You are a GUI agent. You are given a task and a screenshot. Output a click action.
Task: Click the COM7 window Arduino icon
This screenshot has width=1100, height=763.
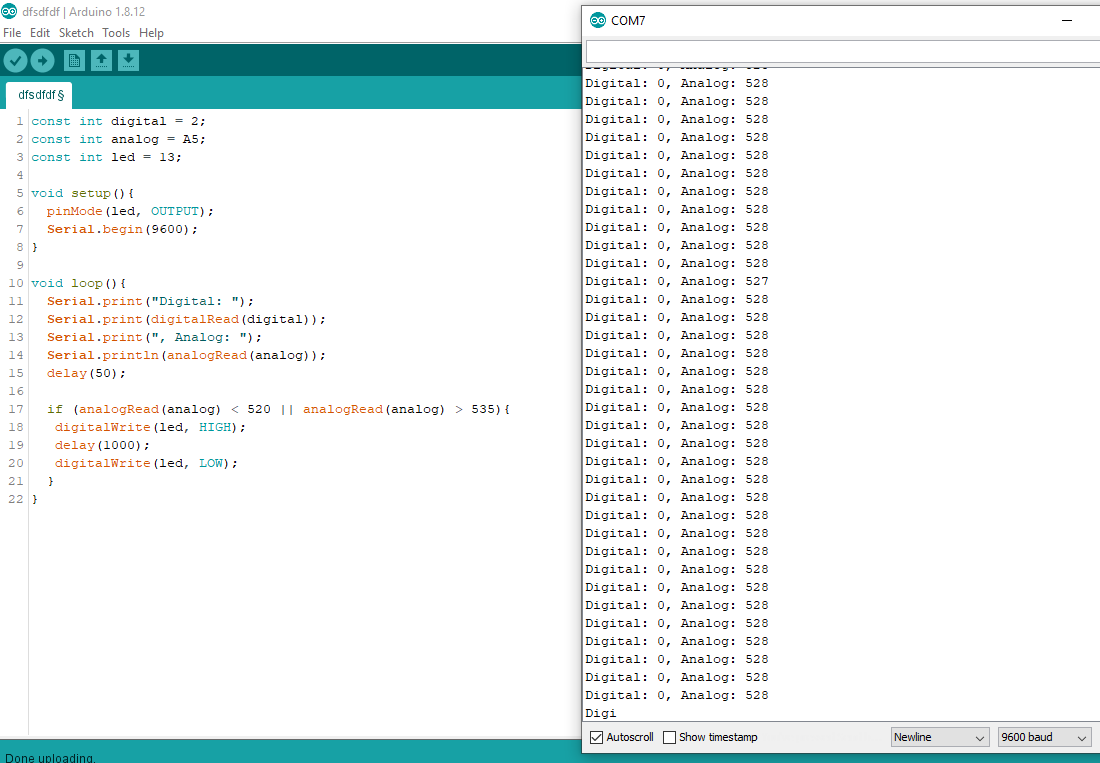tap(598, 20)
